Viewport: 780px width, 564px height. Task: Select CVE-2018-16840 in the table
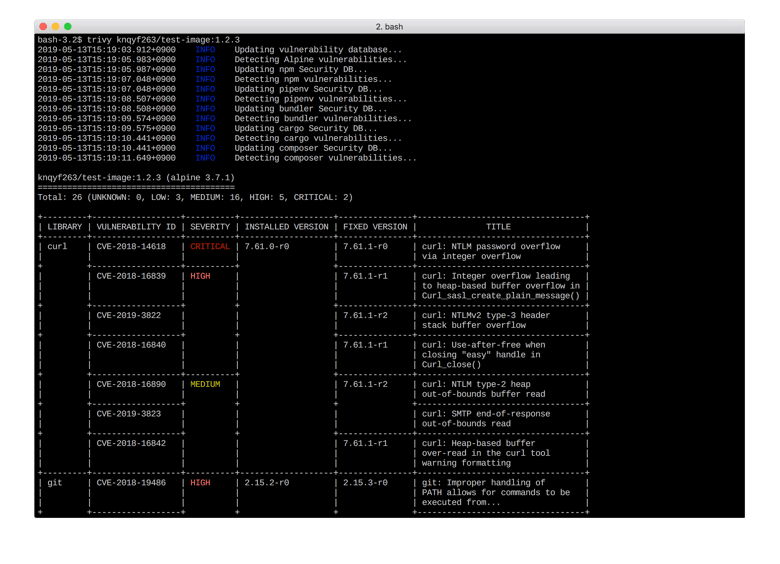pyautogui.click(x=131, y=345)
